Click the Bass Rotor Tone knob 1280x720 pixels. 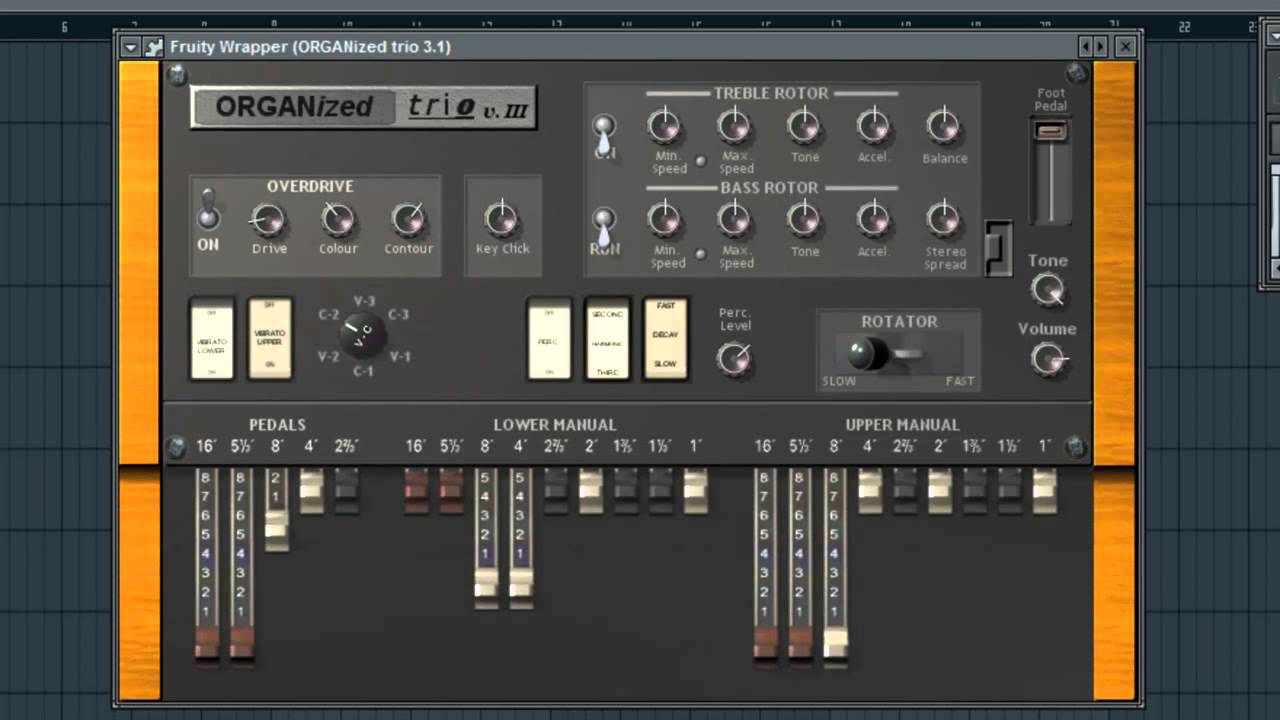(x=804, y=219)
